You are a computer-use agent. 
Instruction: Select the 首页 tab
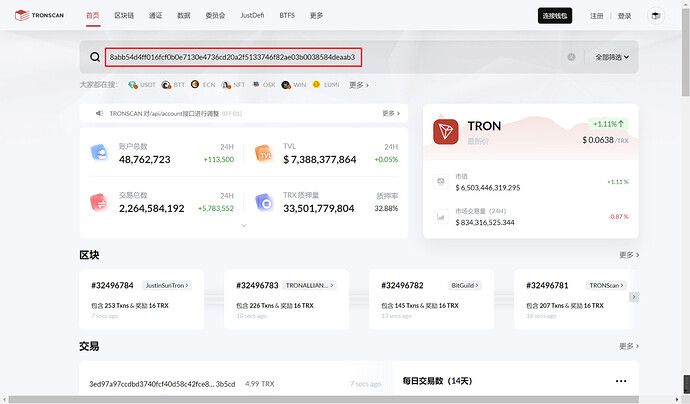tap(93, 15)
